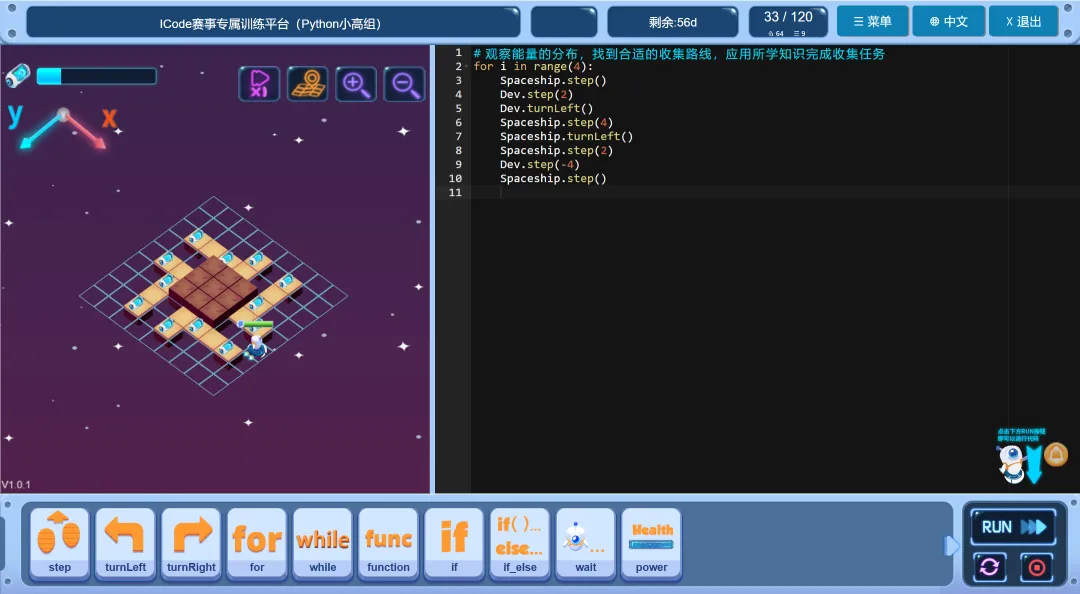Click the comment line 观察能量的分布
The width and height of the screenshot is (1080, 594).
click(678, 54)
